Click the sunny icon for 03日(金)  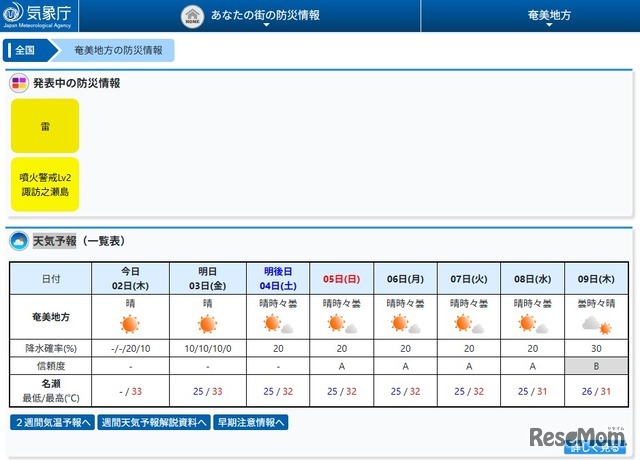207,324
